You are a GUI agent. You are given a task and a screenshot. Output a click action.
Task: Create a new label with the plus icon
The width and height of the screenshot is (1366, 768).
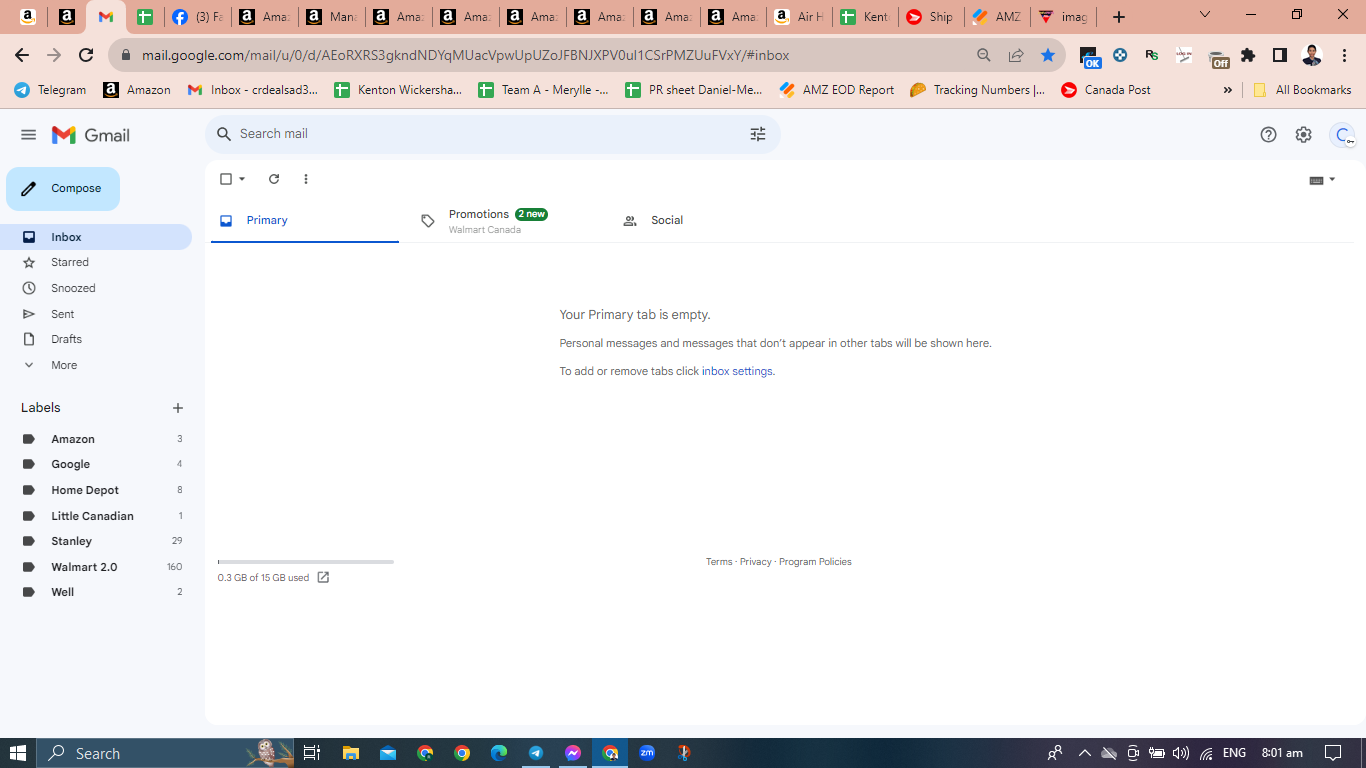(178, 408)
